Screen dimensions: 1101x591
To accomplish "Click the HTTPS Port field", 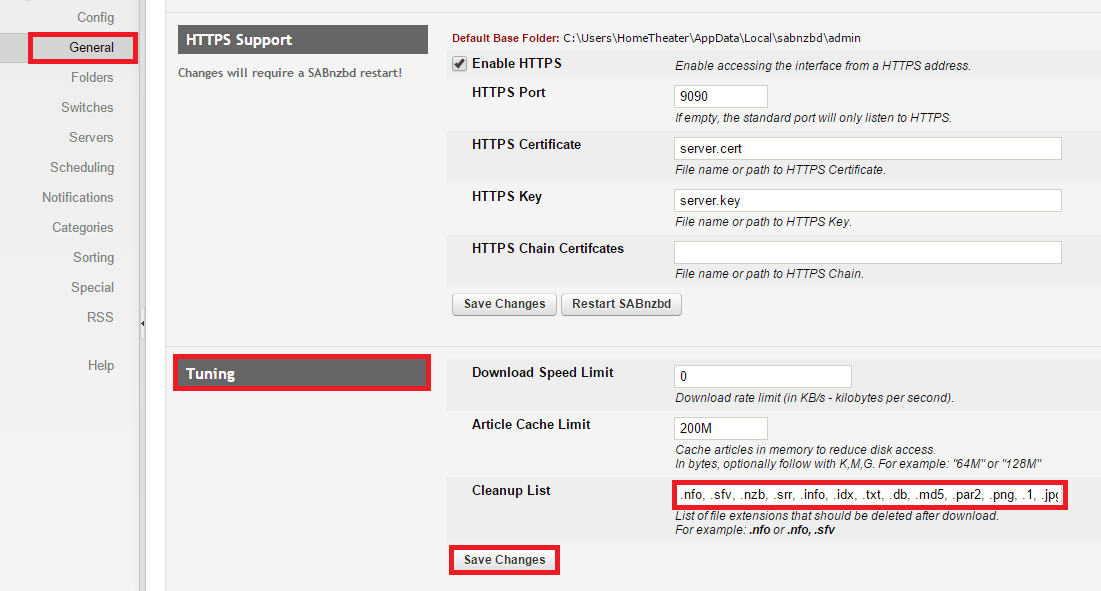I will (720, 96).
